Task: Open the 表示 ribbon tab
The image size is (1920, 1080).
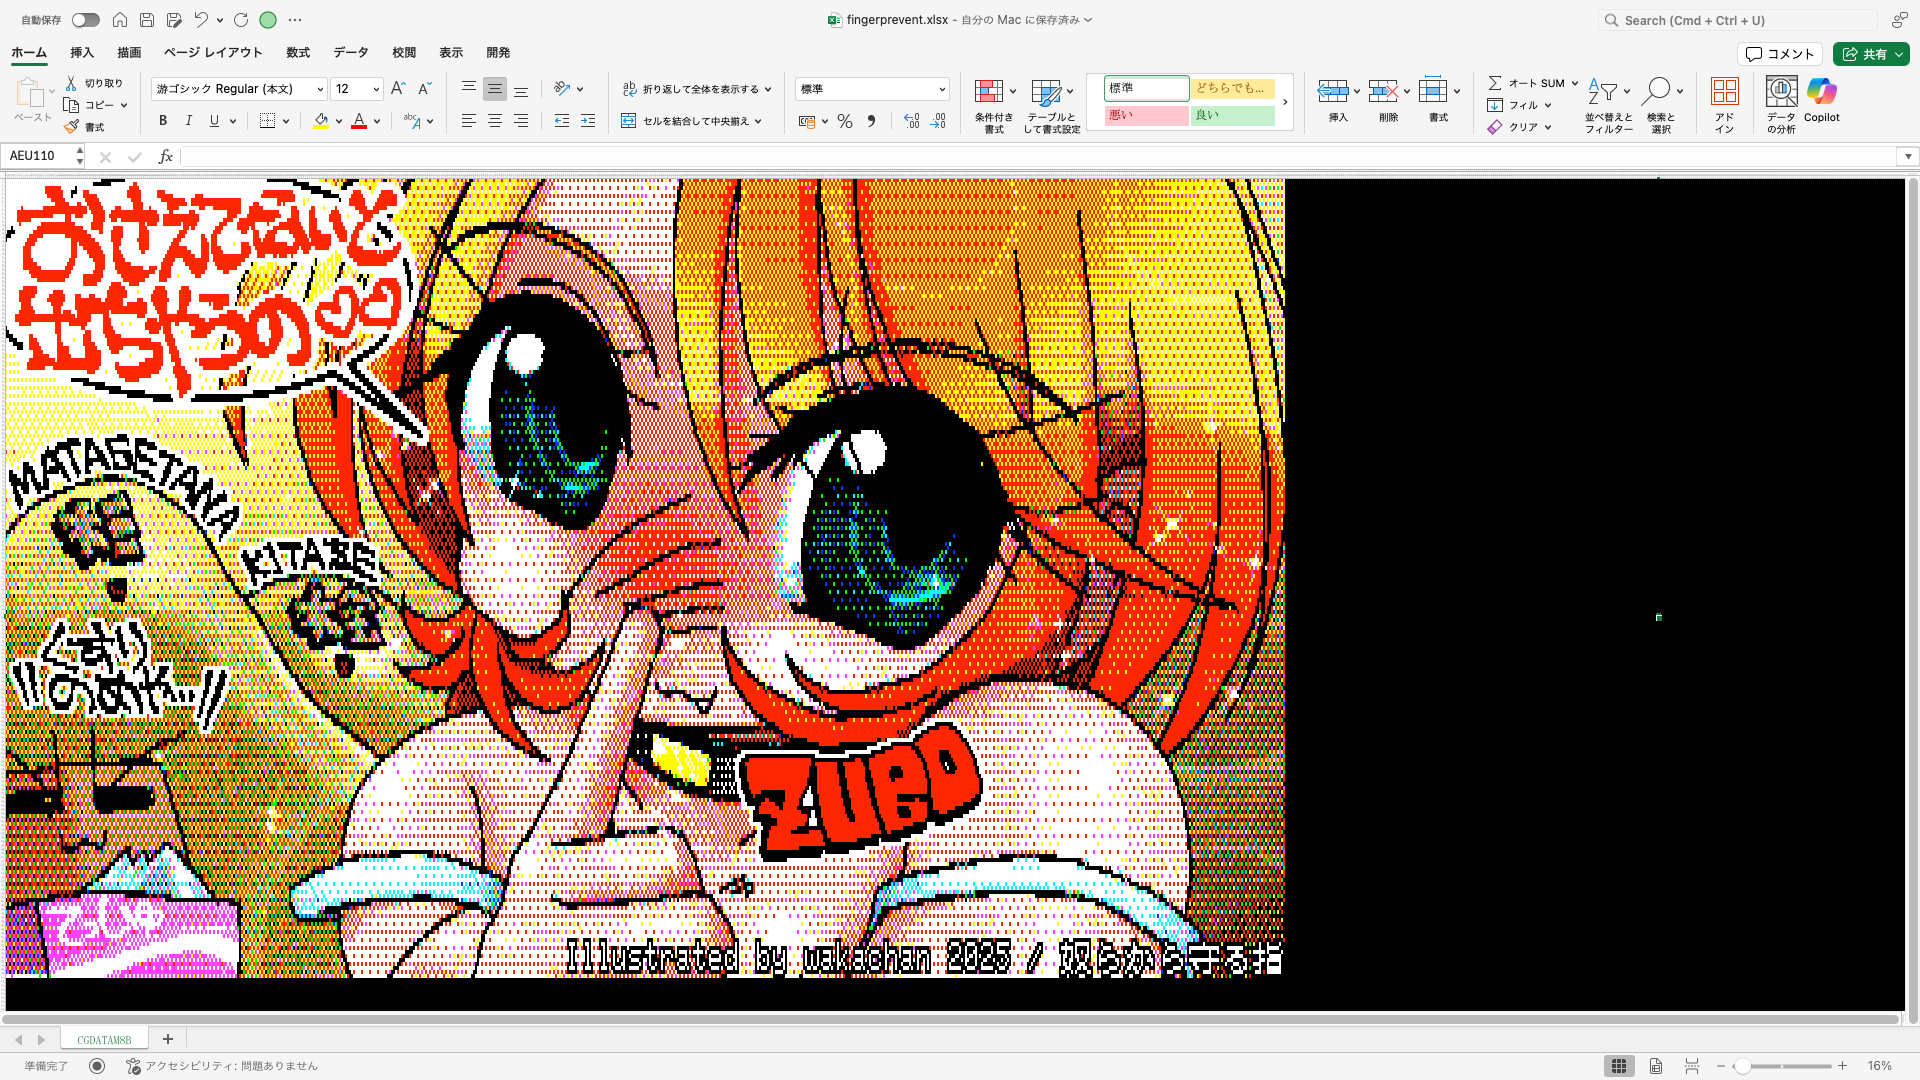Action: pyautogui.click(x=451, y=53)
